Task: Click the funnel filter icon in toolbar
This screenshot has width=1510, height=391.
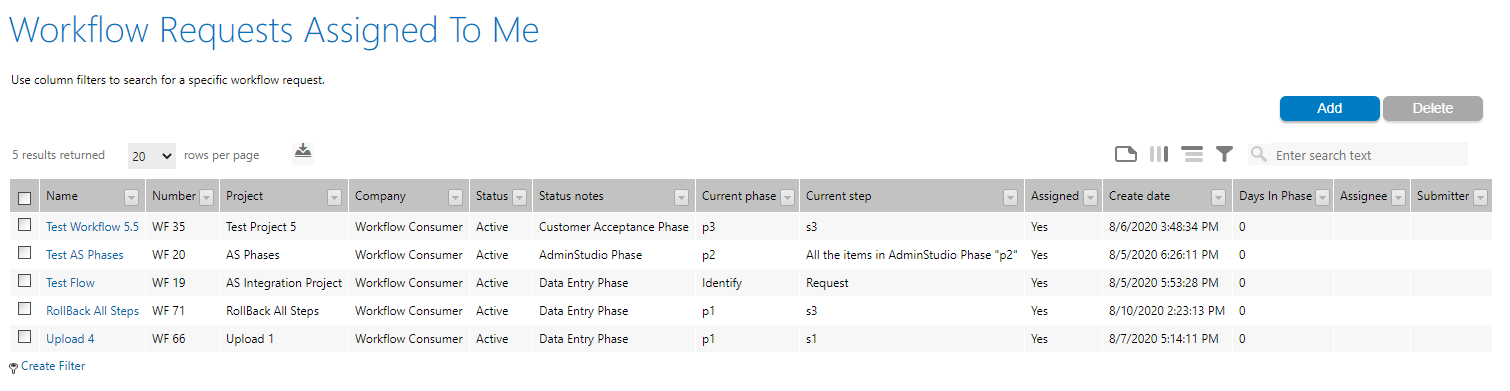Action: tap(1224, 154)
